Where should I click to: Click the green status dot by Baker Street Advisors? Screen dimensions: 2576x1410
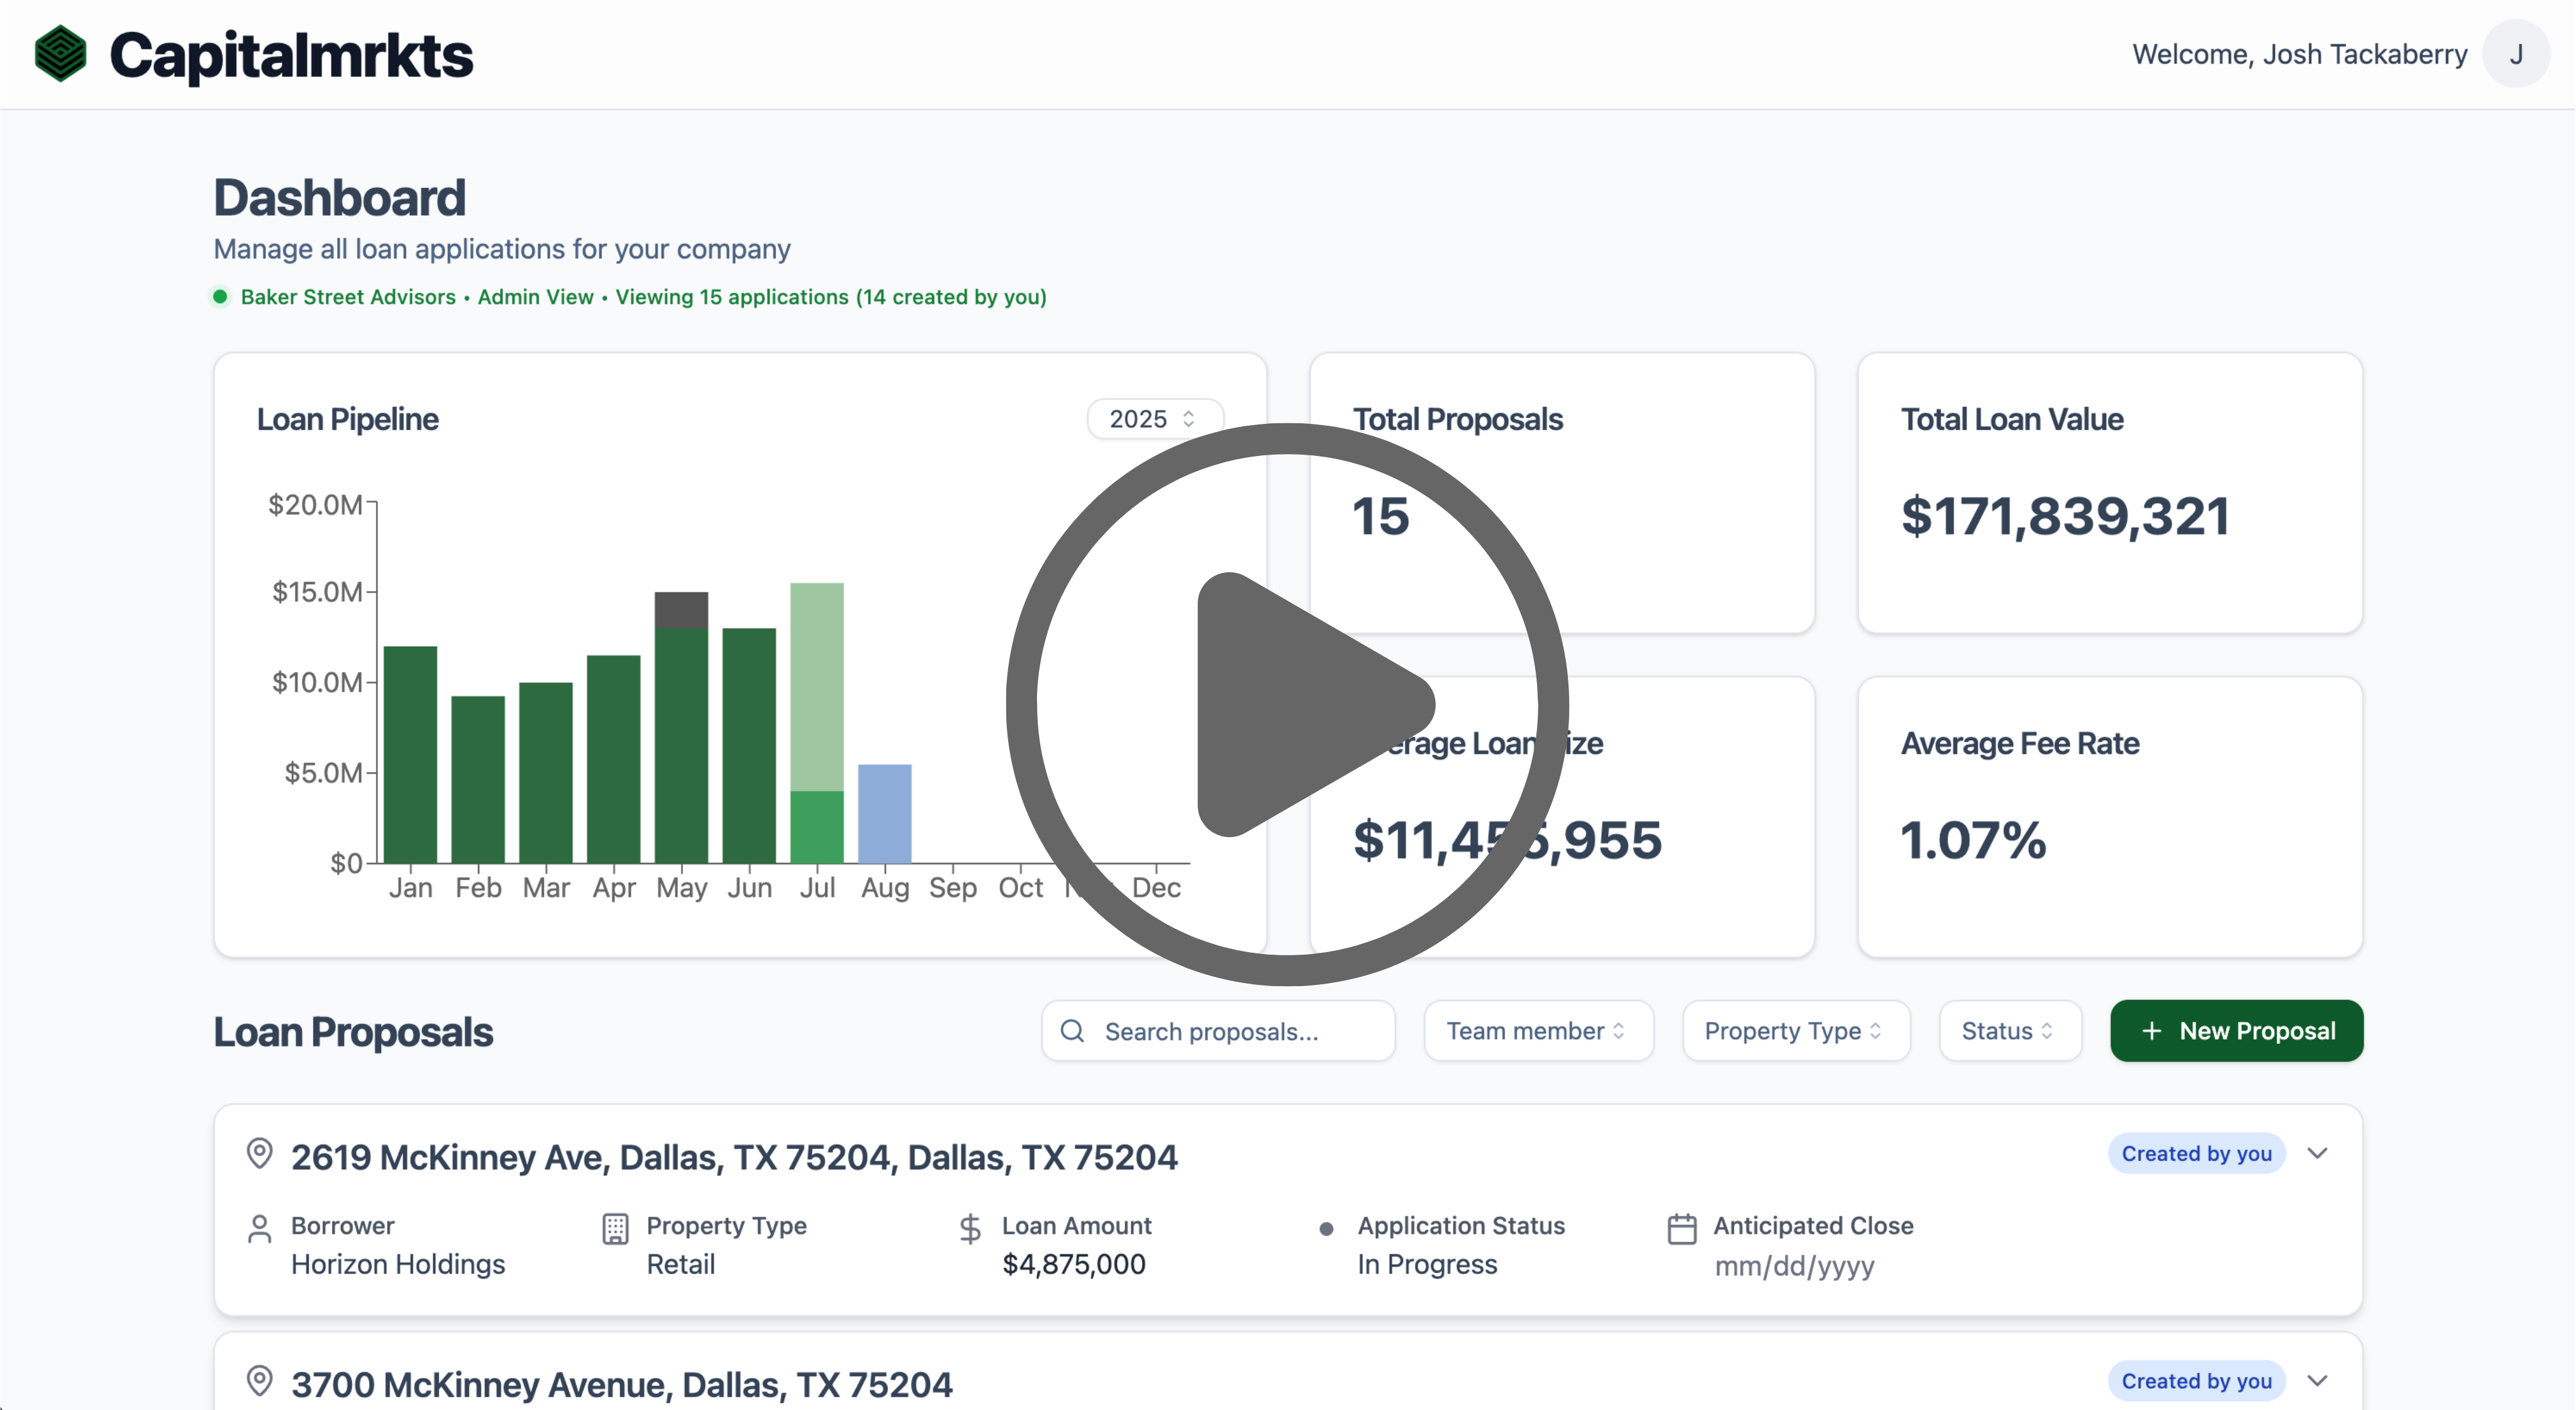click(220, 296)
